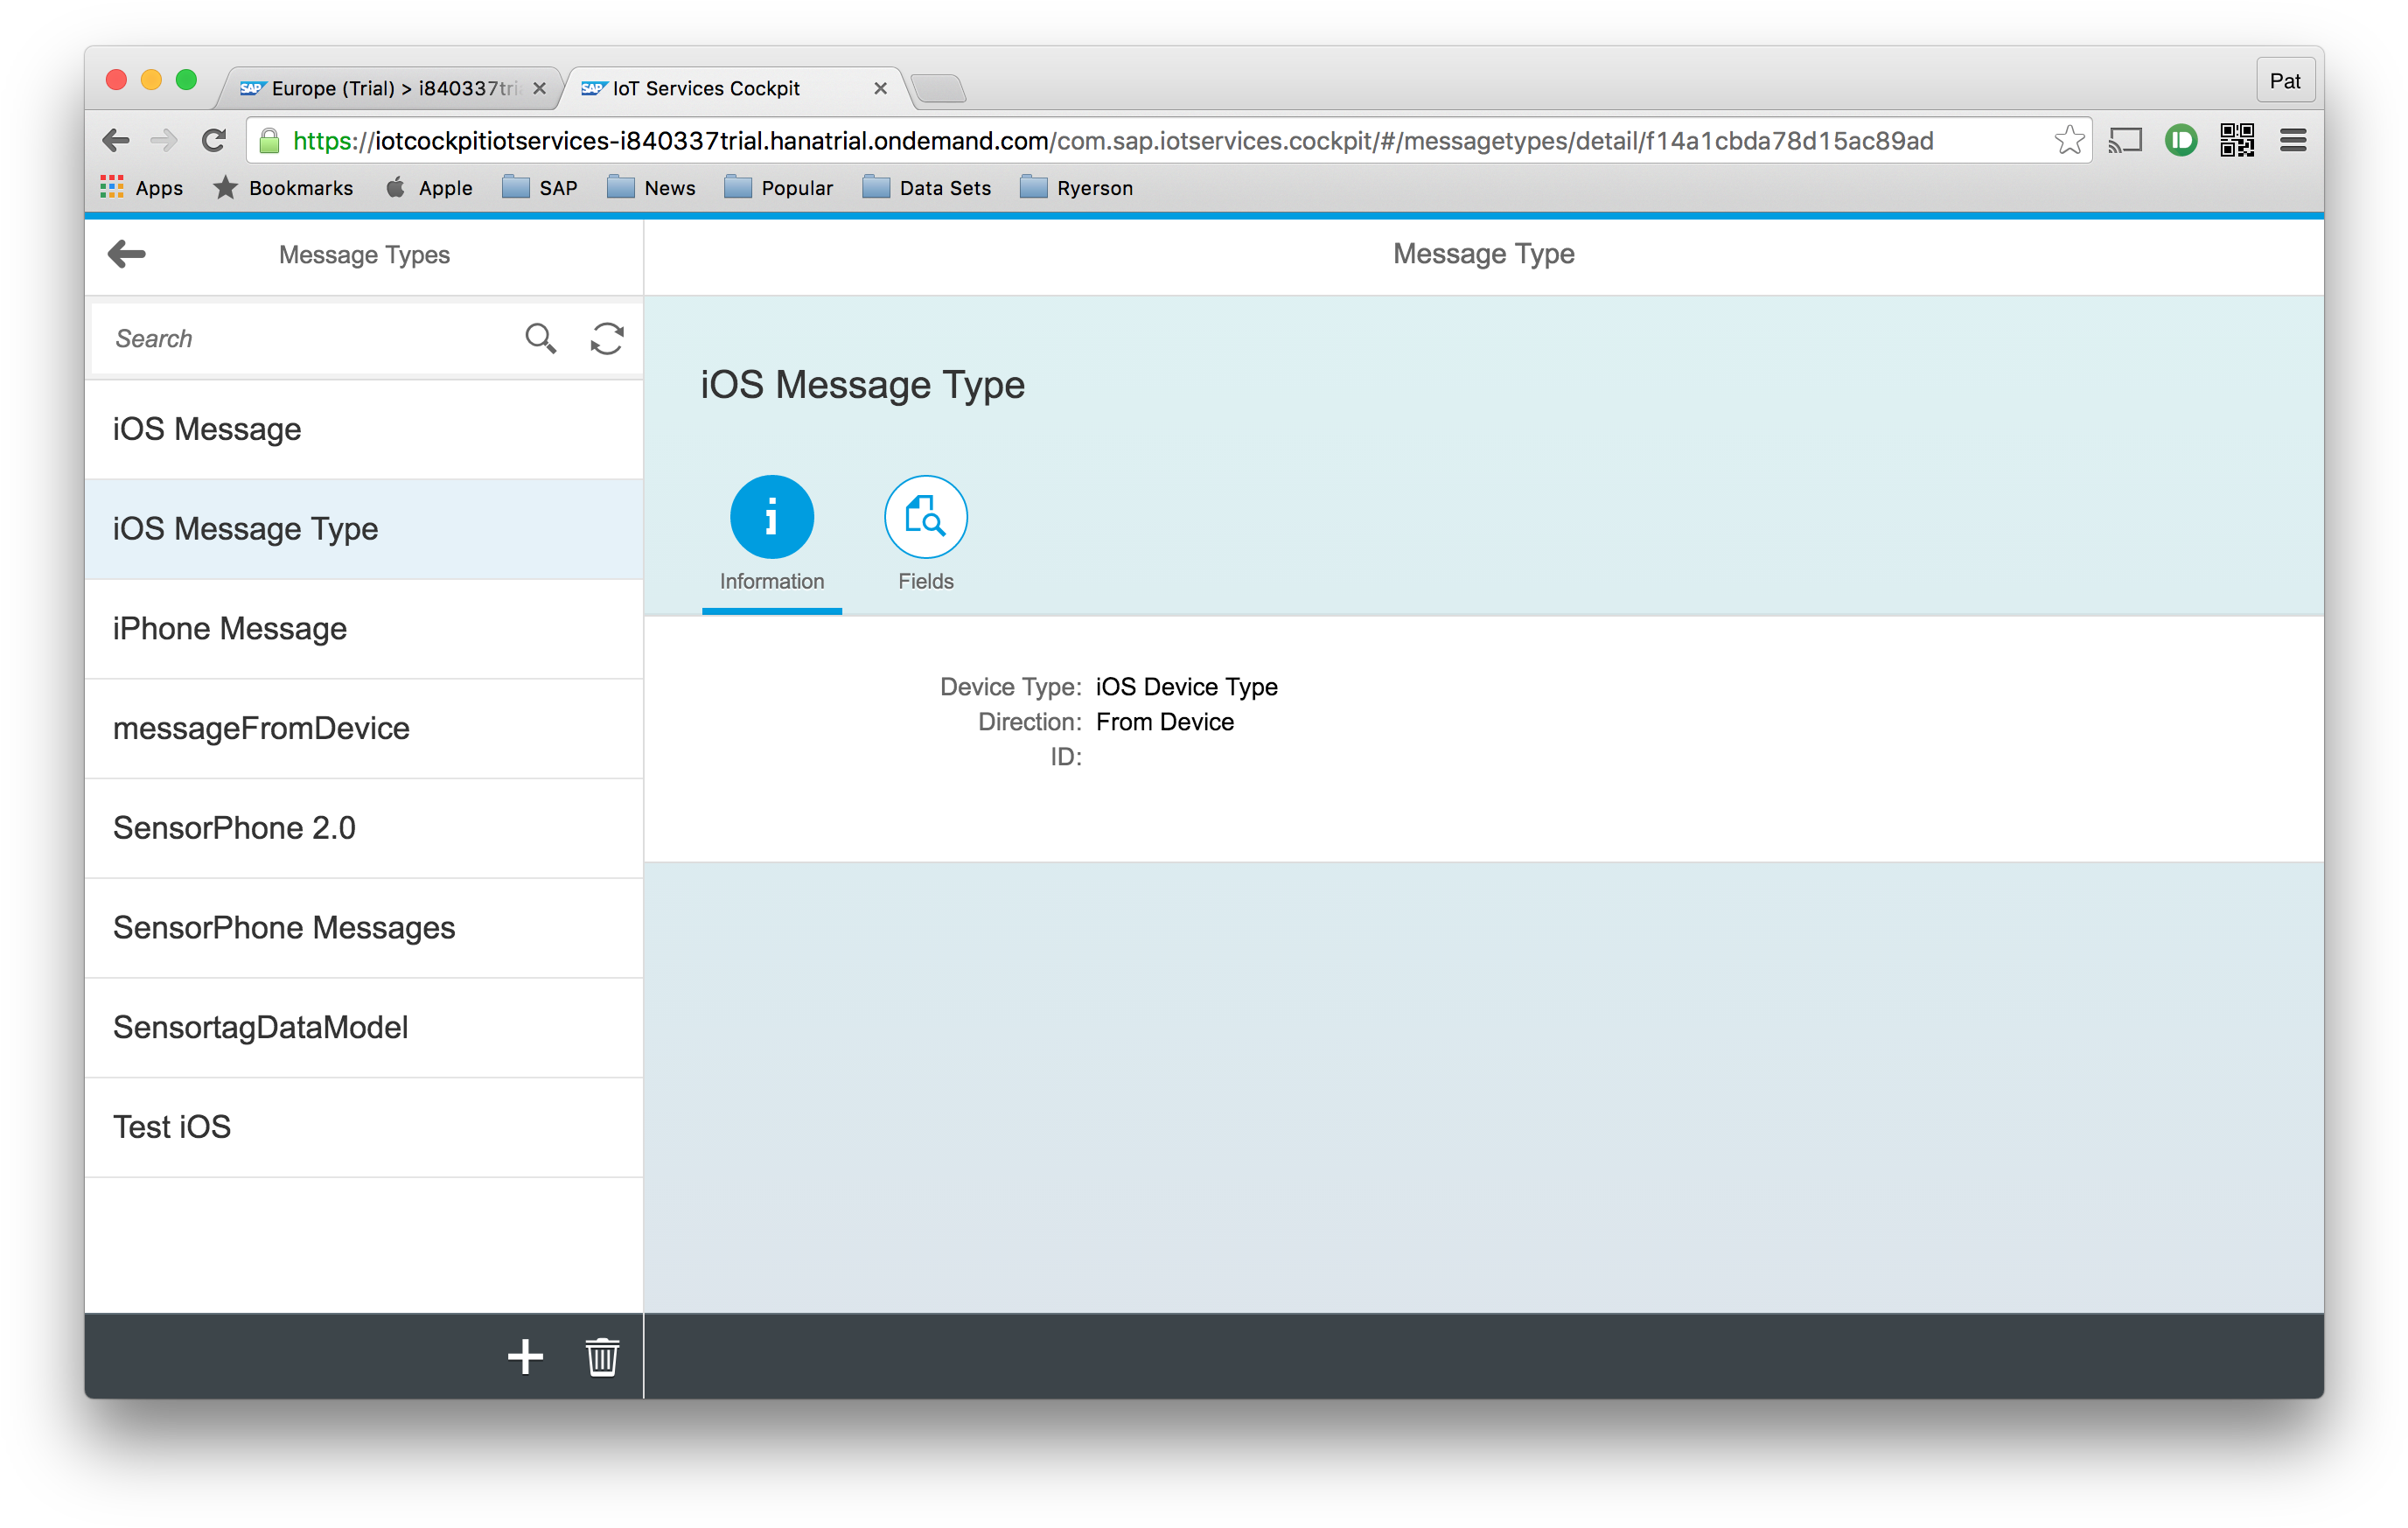The image size is (2408, 1528).
Task: Click the browser forward button
Action: click(x=164, y=141)
